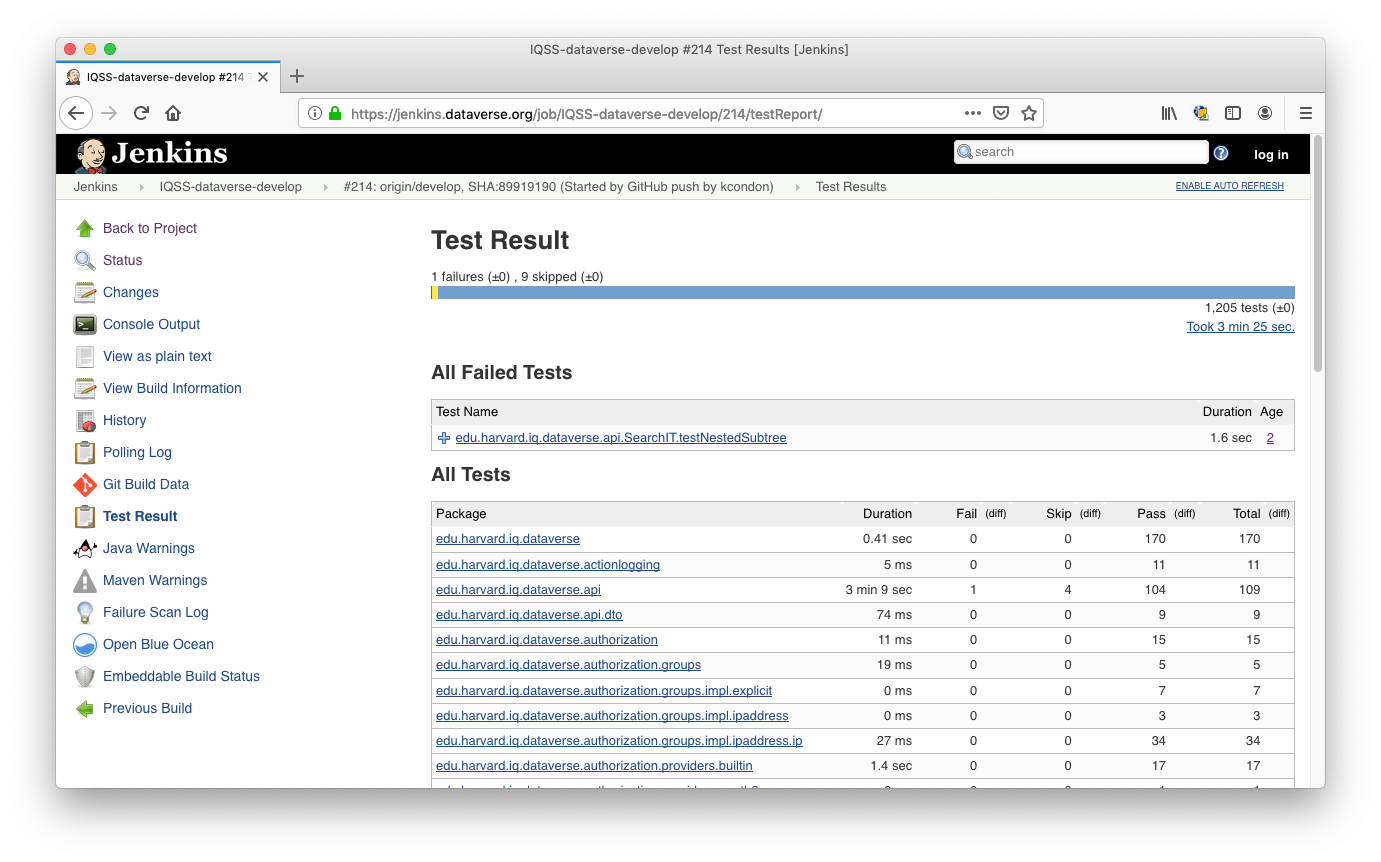Image resolution: width=1381 pixels, height=862 pixels.
Task: Open the edu.harvard.iq.dataverse.api.dto package
Action: click(529, 615)
